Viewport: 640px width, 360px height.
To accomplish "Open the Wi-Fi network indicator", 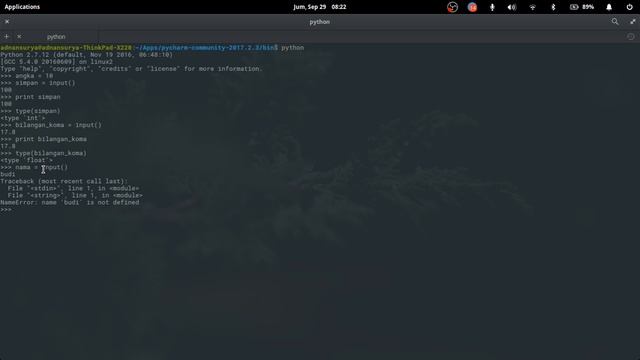I will click(532, 7).
